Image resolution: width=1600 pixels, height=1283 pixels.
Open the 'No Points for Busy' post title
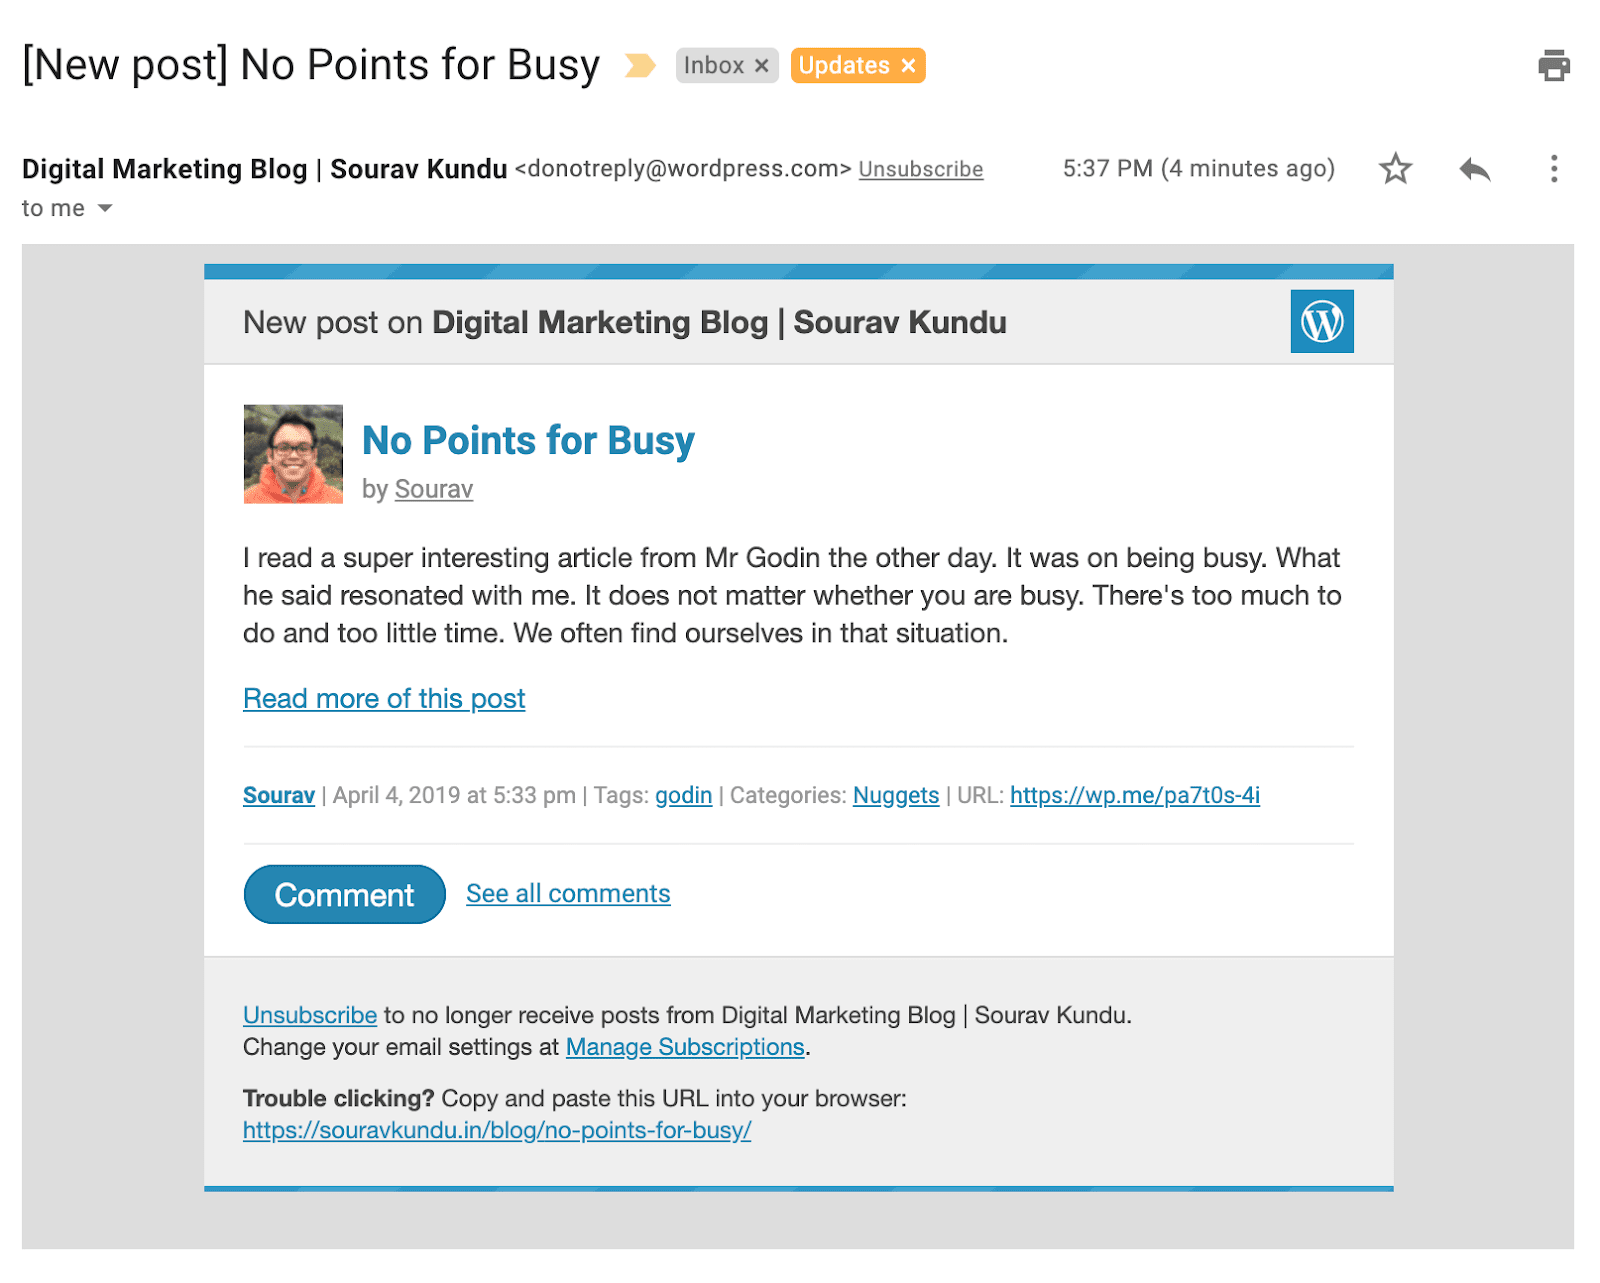(x=528, y=441)
